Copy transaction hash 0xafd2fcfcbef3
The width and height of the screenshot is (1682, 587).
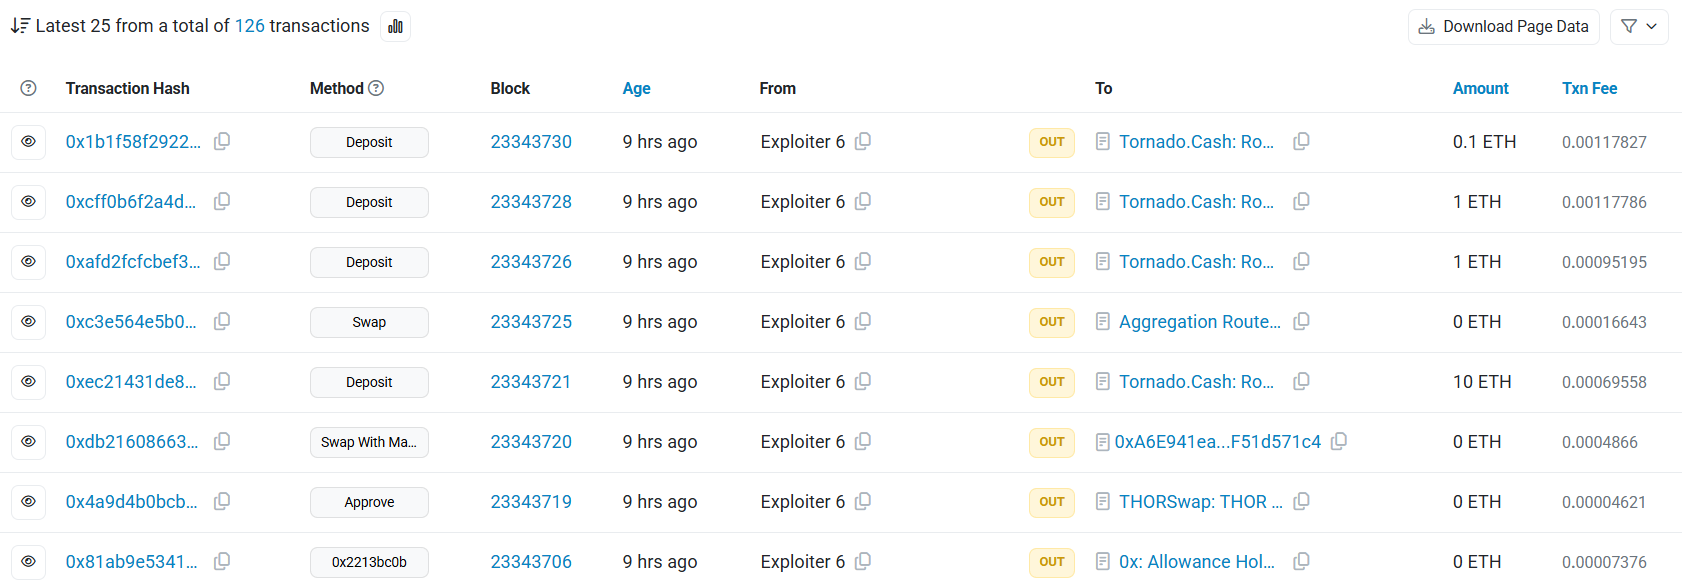[x=222, y=261]
